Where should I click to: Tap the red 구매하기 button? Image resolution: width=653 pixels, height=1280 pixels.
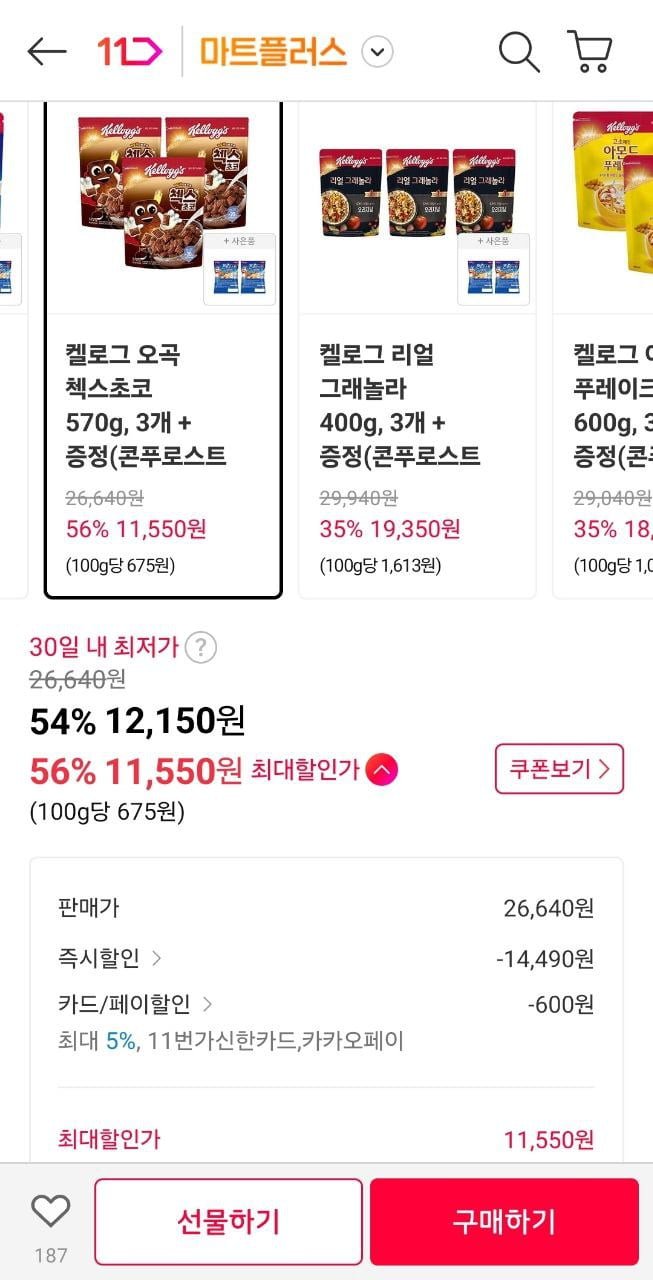(504, 1221)
